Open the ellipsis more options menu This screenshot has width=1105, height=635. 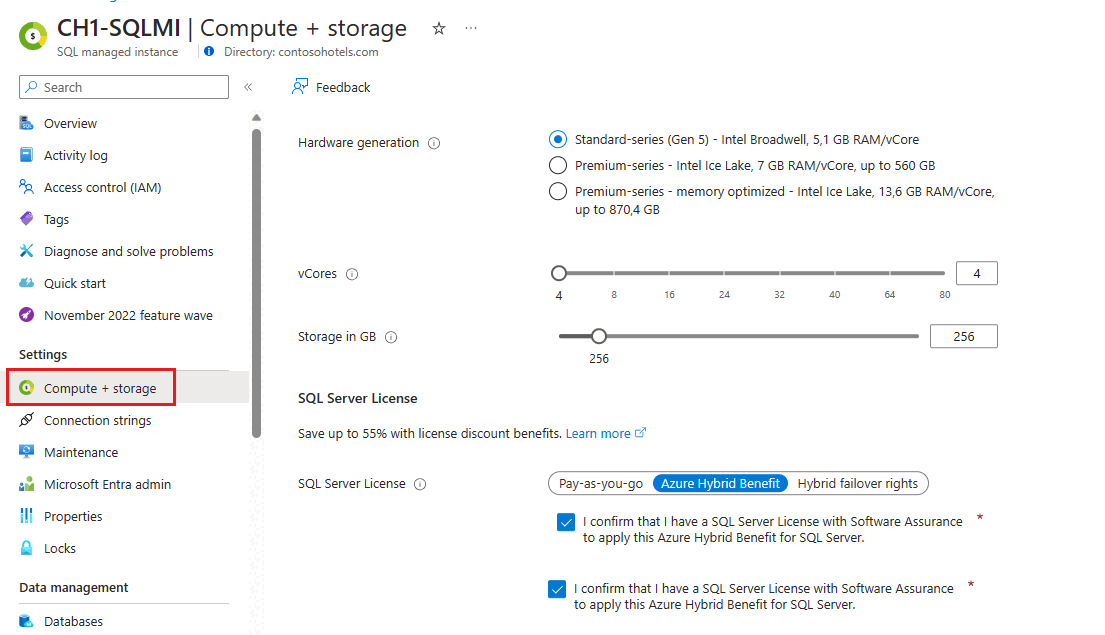[x=471, y=28]
